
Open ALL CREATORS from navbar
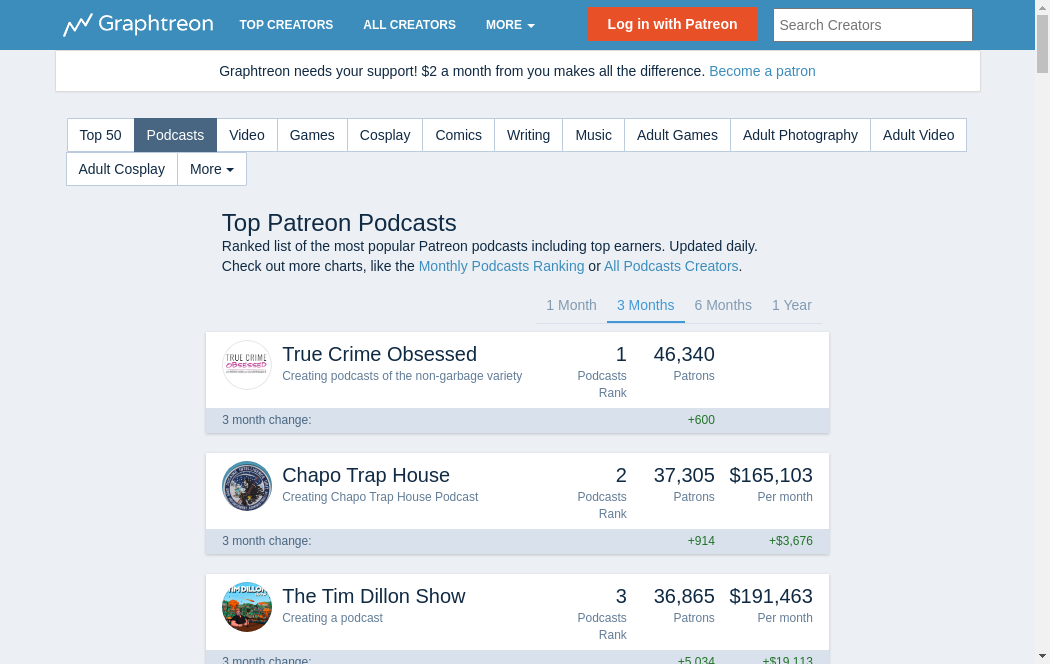pos(409,25)
